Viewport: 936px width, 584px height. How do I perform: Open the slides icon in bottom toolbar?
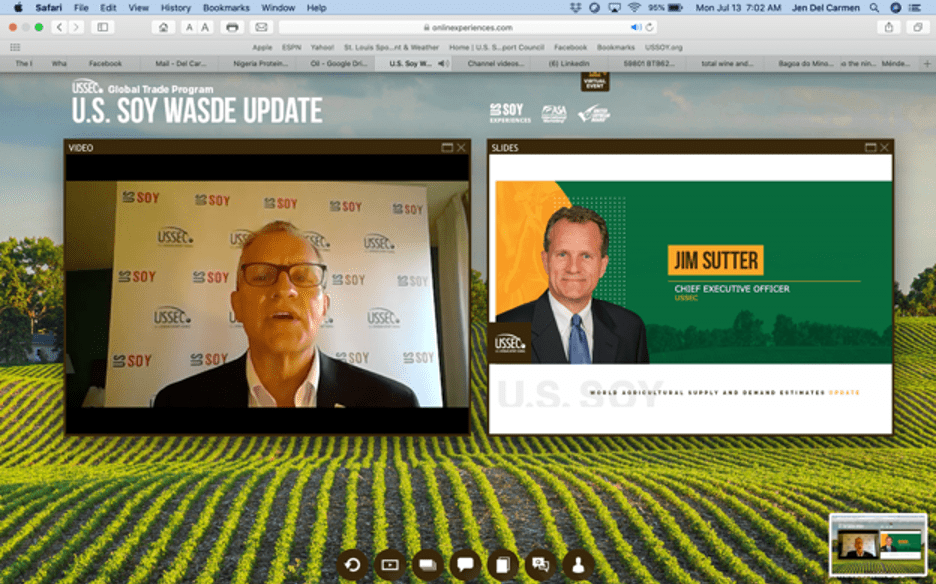click(427, 565)
